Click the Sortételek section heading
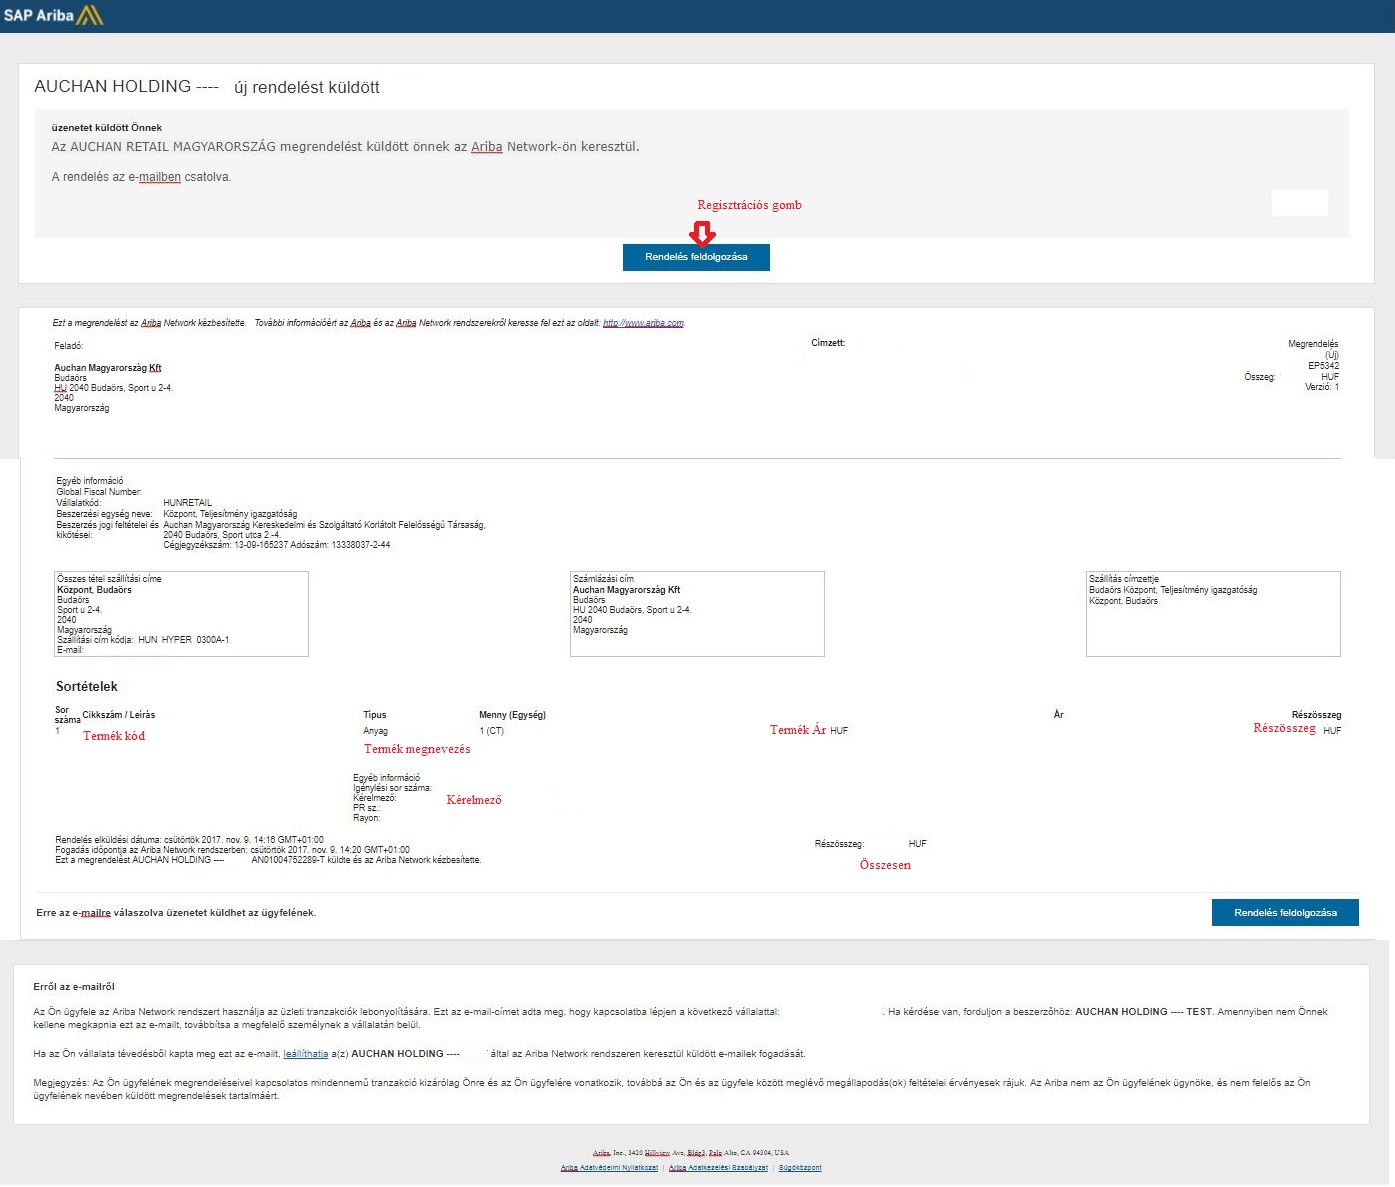Image resolution: width=1395 pixels, height=1187 pixels. (x=87, y=687)
